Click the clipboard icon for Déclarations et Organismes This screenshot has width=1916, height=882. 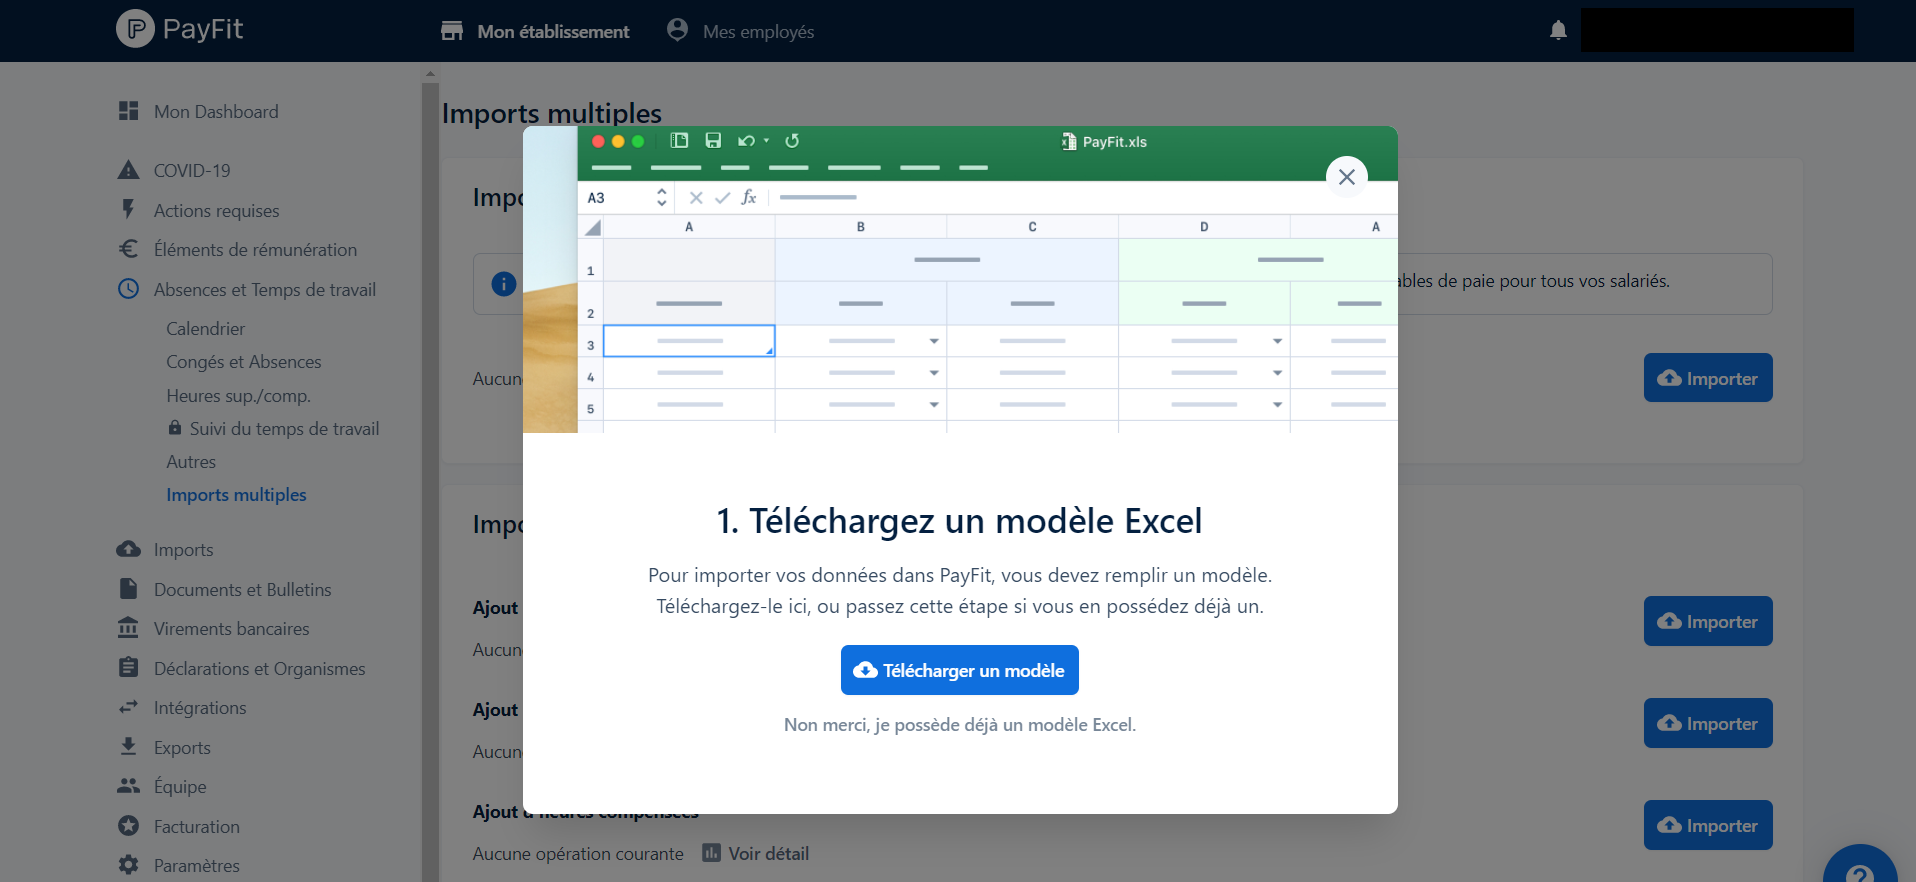click(128, 667)
